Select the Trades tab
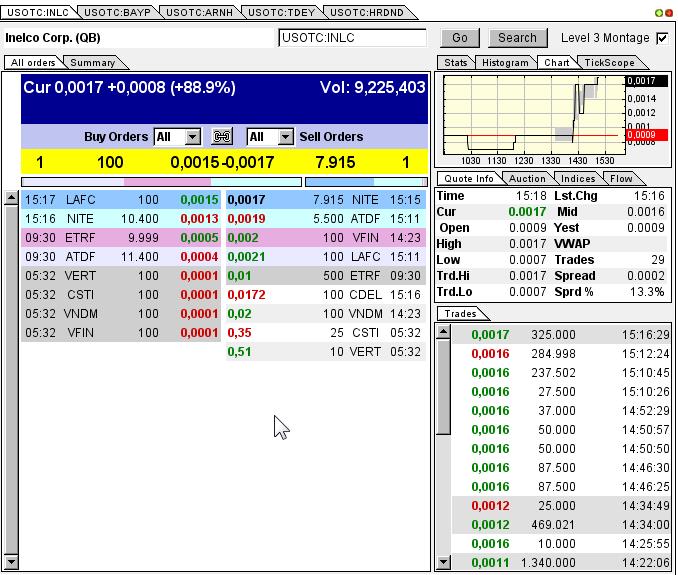Viewport: 678px width, 575px height. [461, 313]
